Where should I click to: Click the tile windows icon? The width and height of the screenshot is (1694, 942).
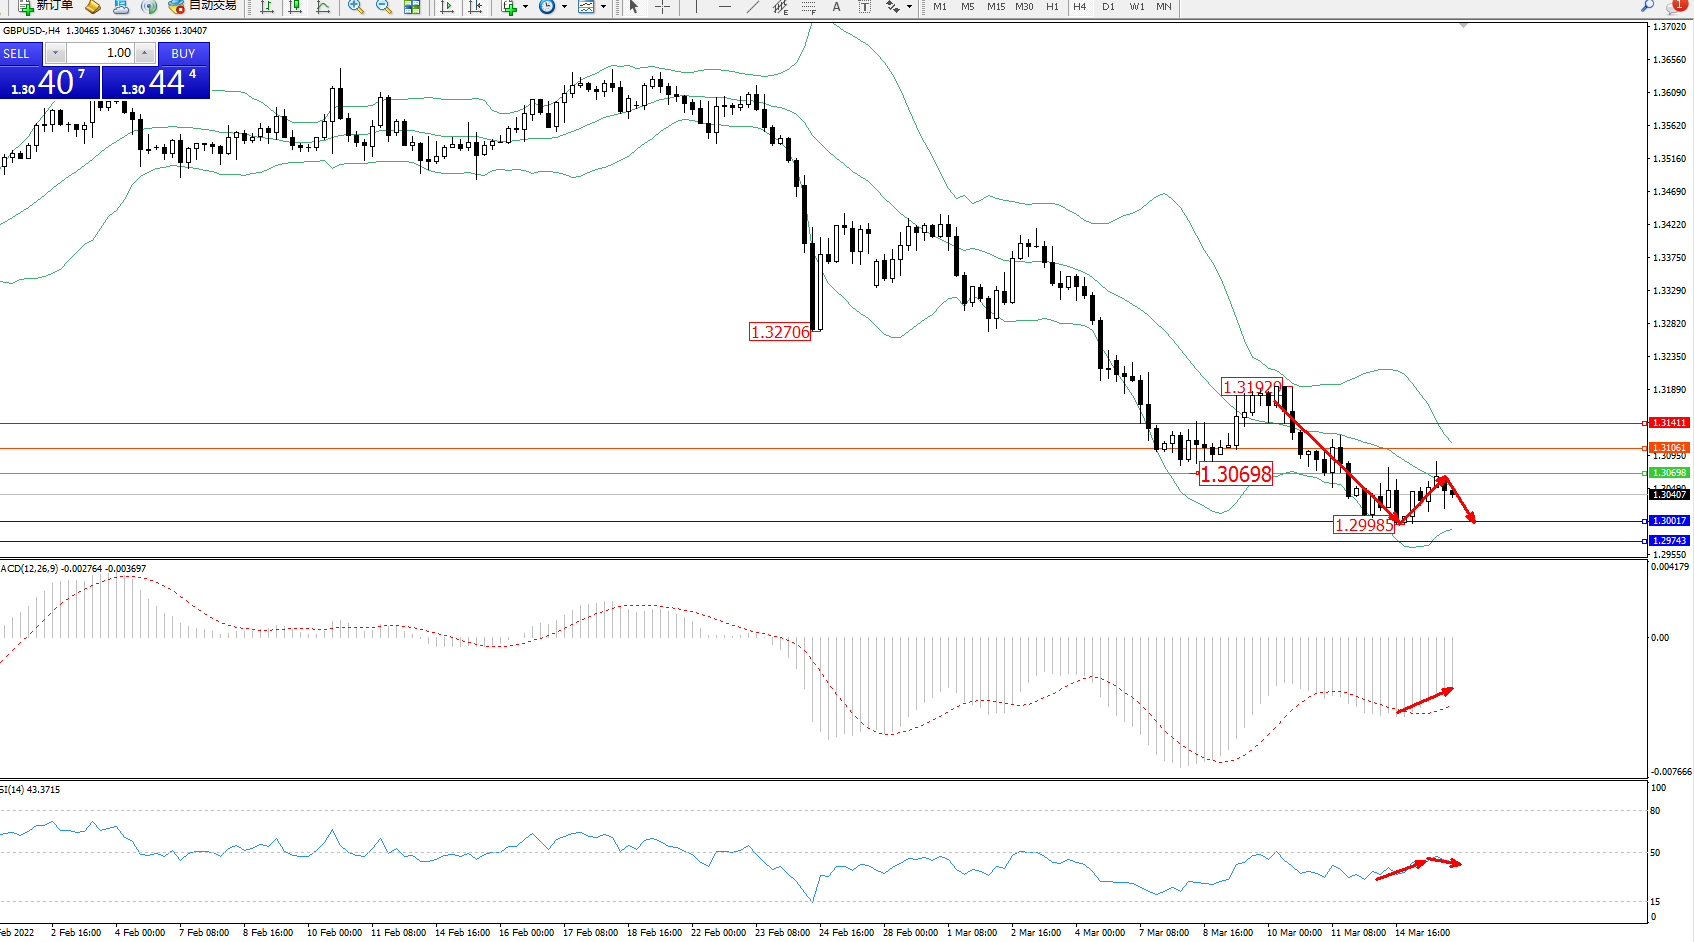[412, 7]
